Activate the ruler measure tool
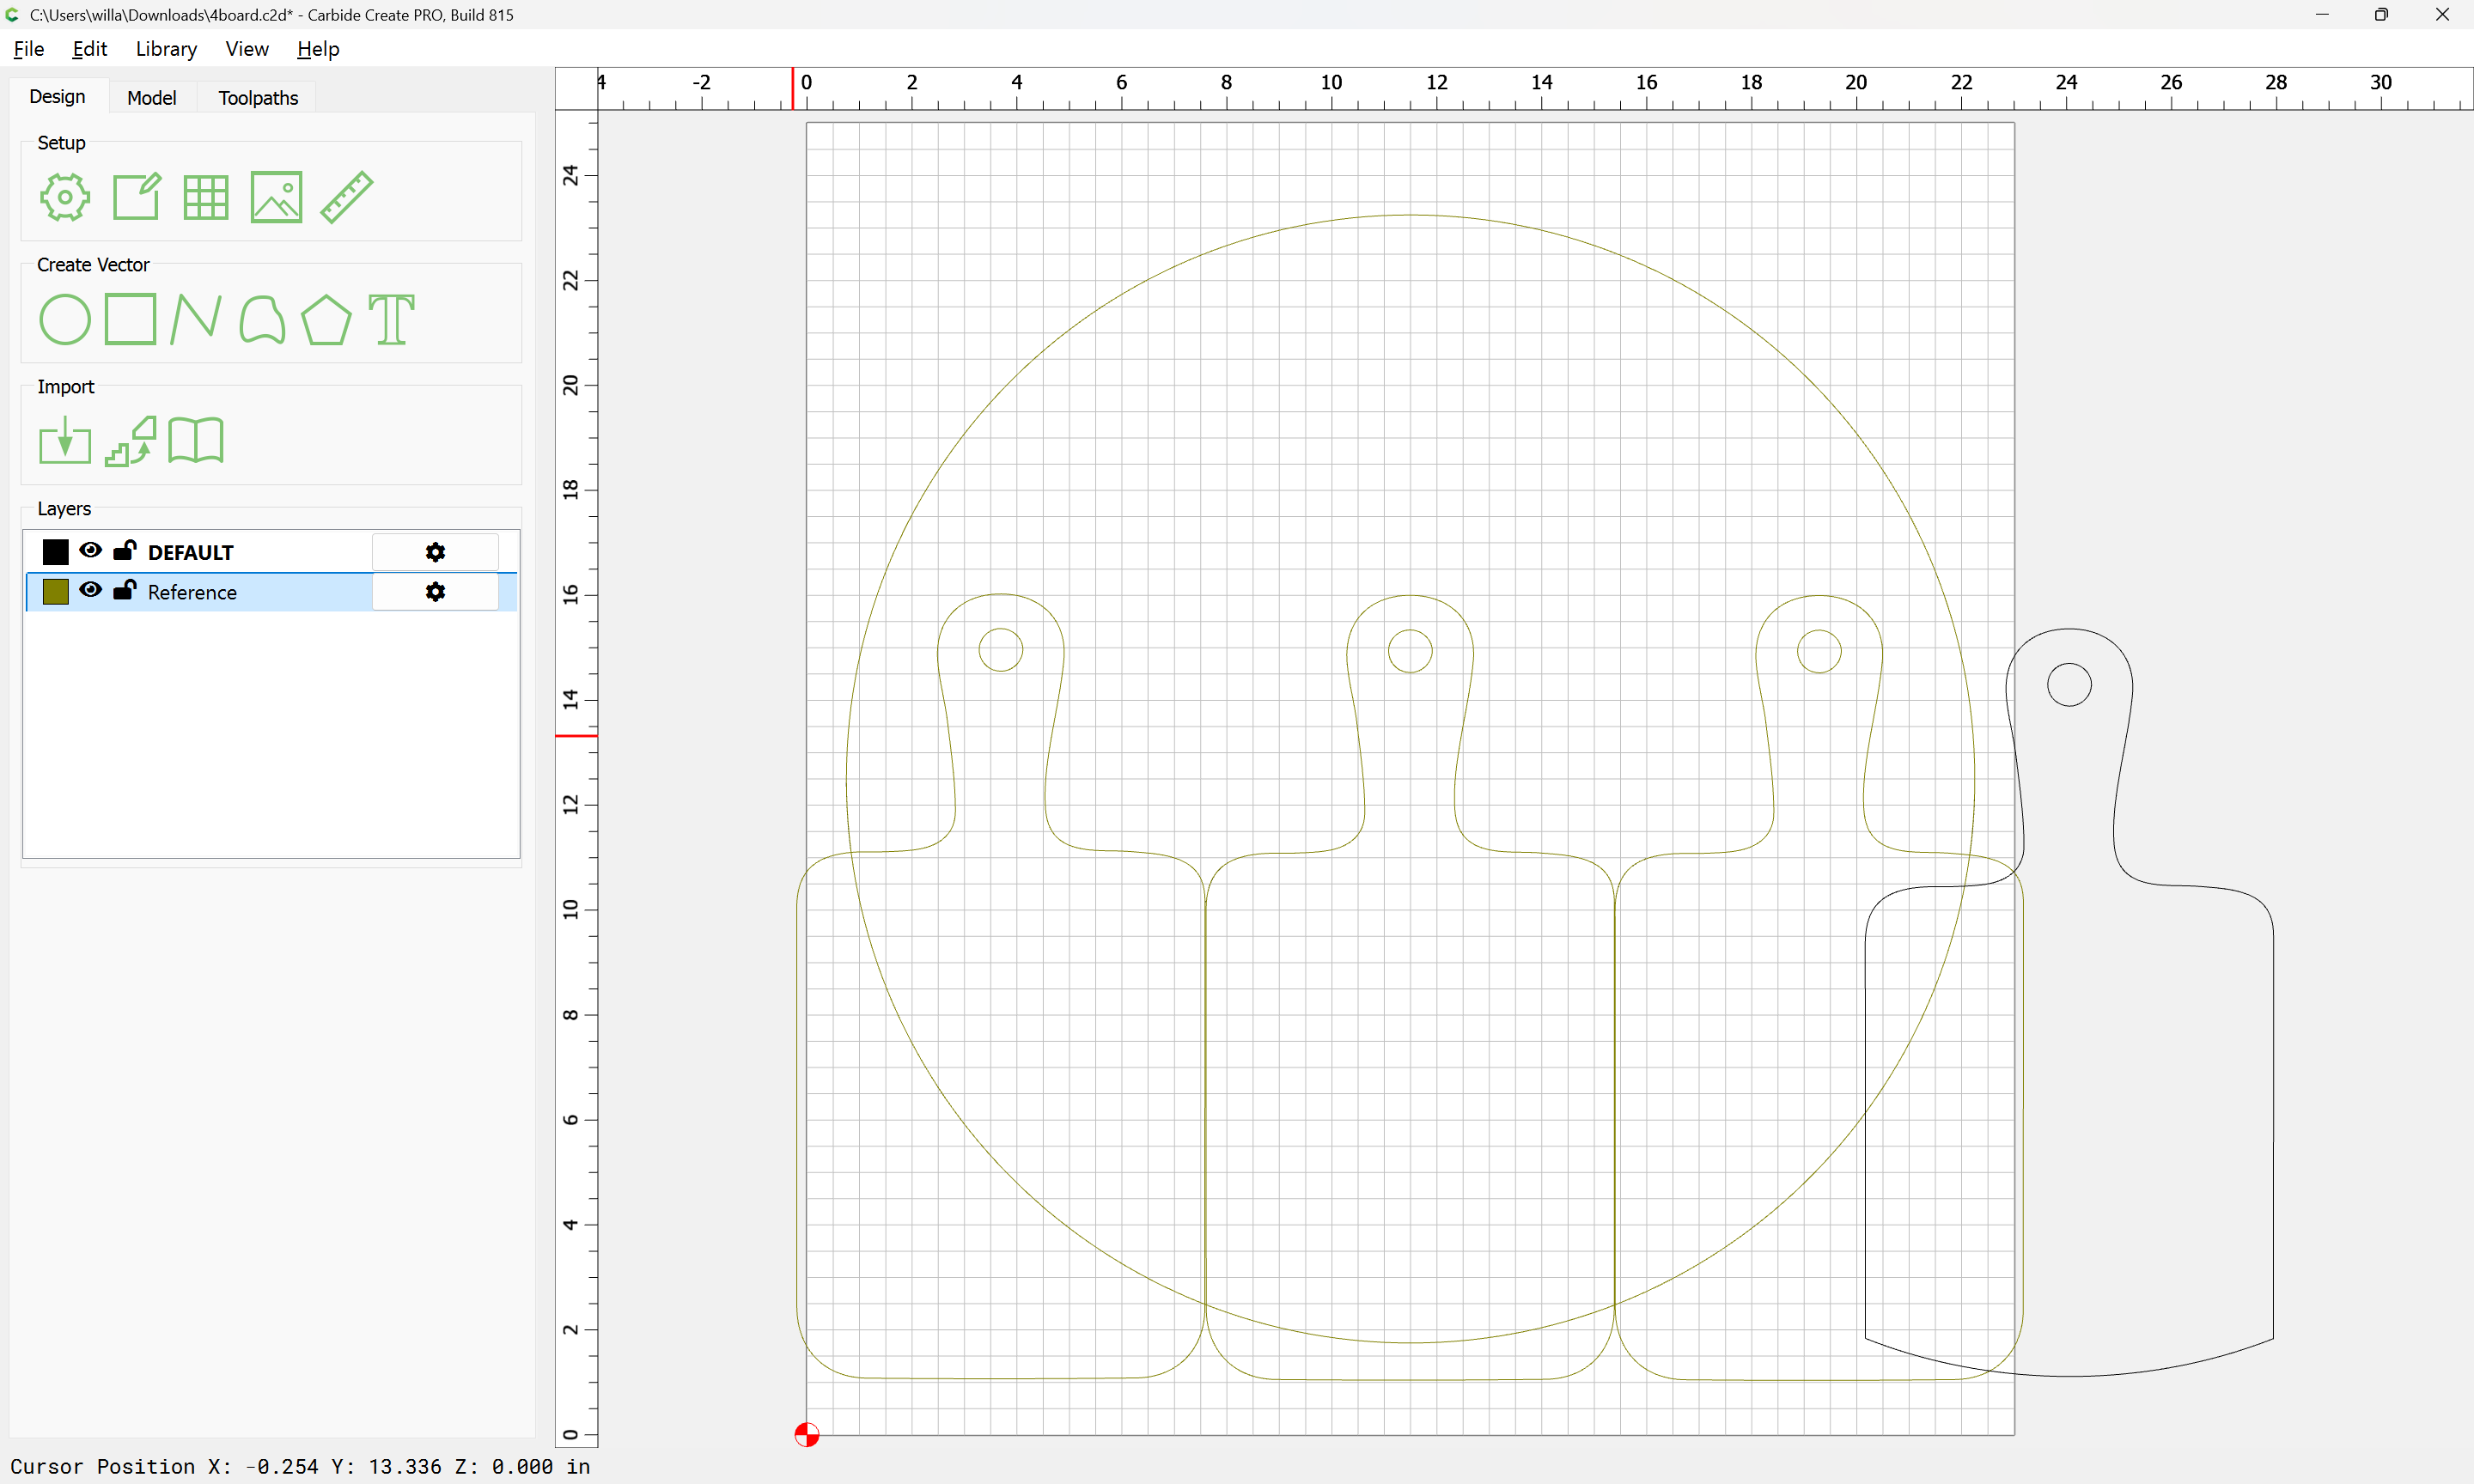2474x1484 pixels. point(346,197)
